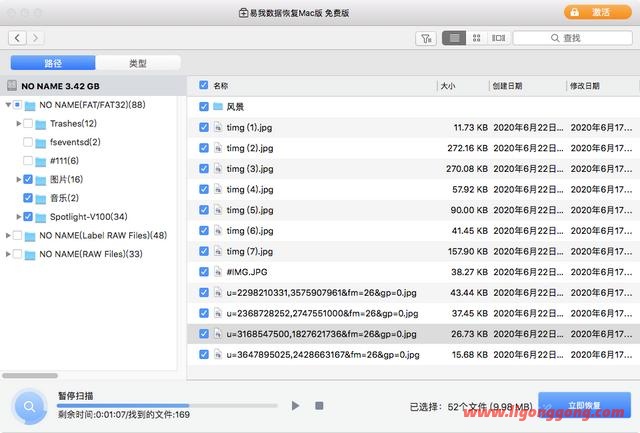Click the scan progress bar
Image resolution: width=640 pixels, height=433 pixels.
167,406
